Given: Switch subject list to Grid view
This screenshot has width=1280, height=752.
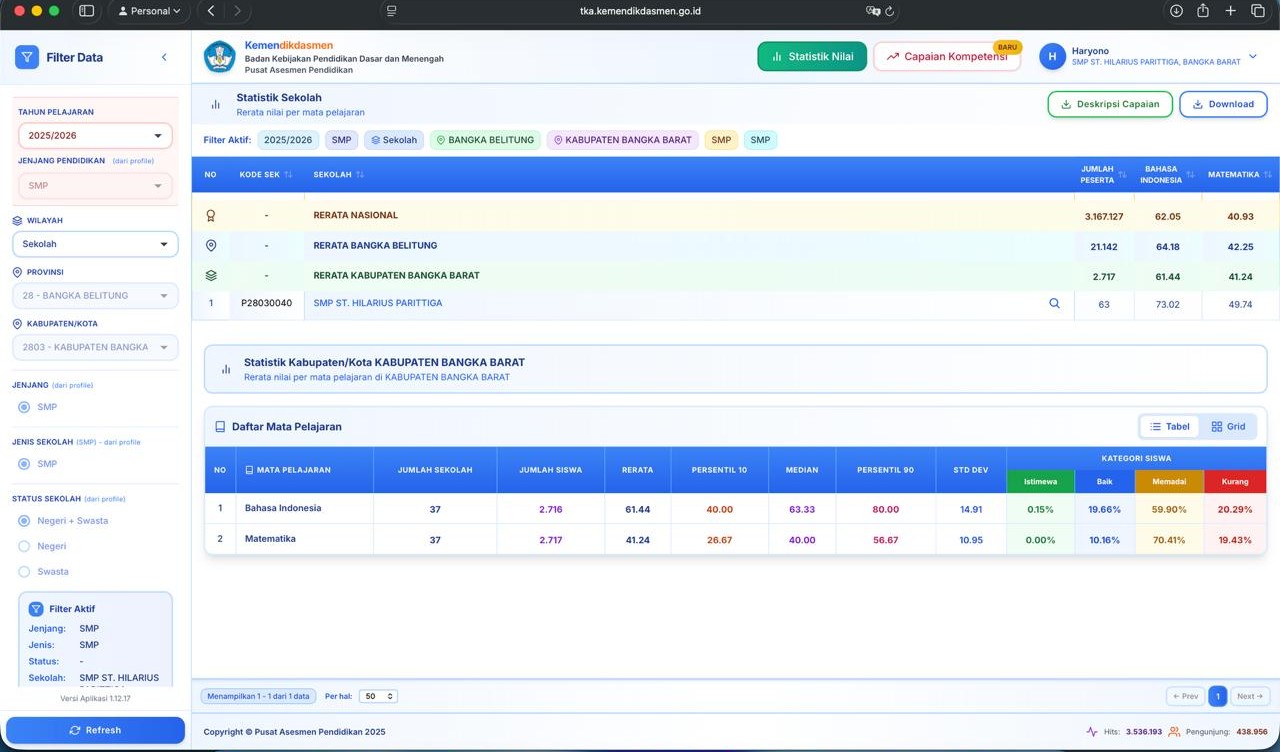Looking at the screenshot, I should point(1228,426).
